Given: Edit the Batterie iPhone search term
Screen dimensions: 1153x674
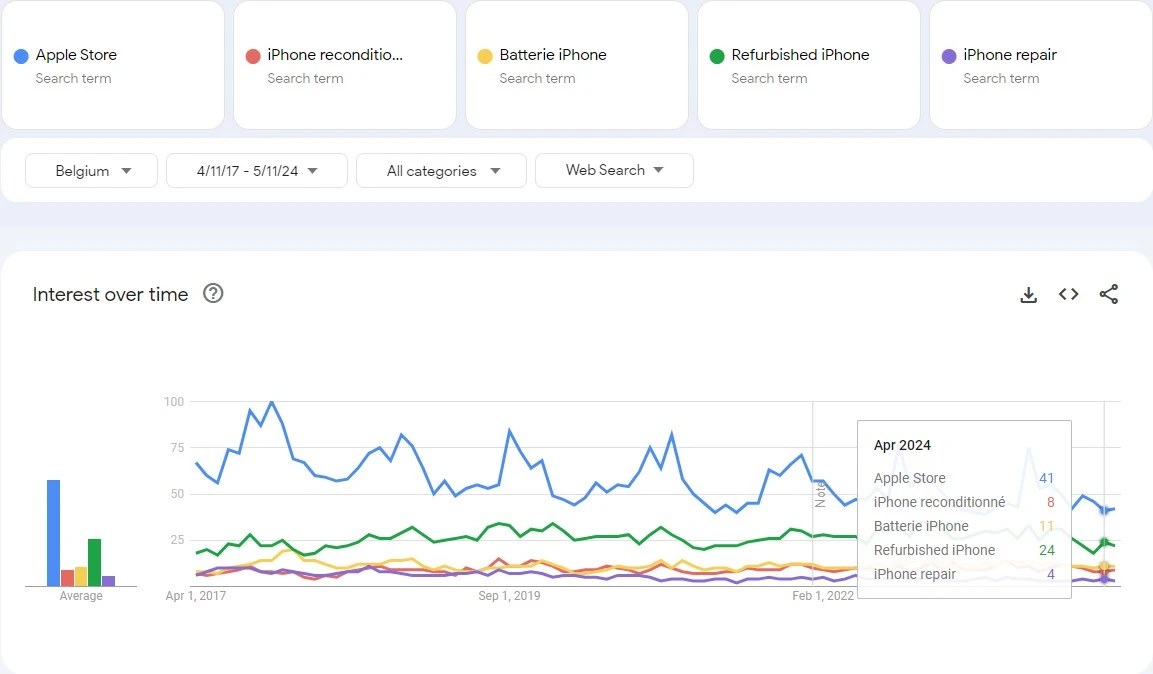Looking at the screenshot, I should click(x=553, y=55).
